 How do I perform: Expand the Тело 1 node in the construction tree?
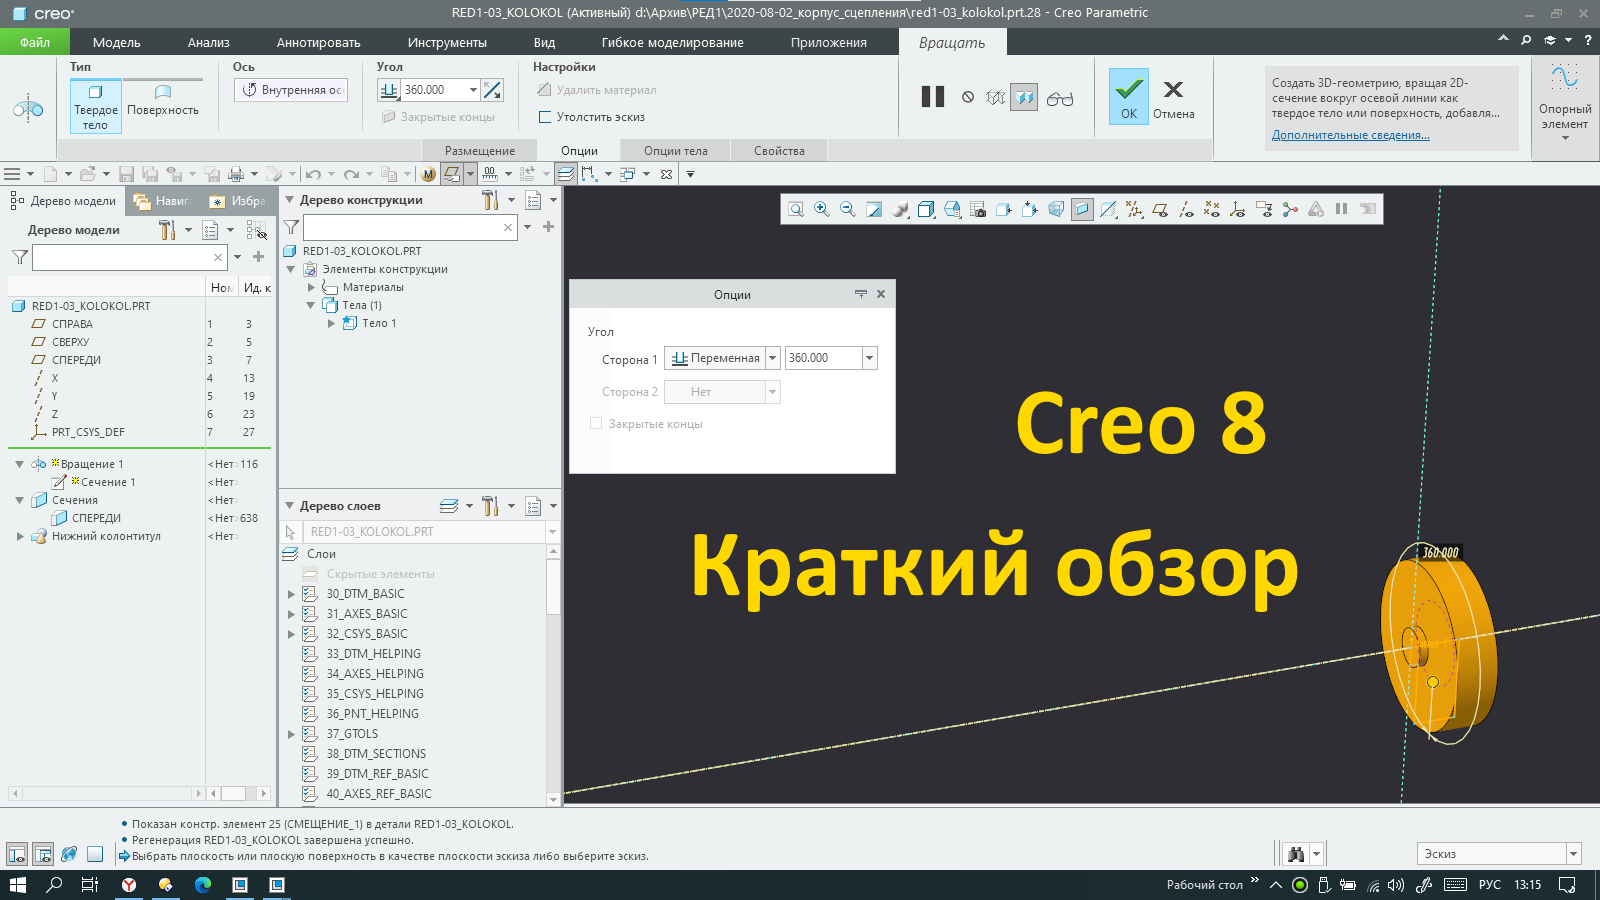331,323
